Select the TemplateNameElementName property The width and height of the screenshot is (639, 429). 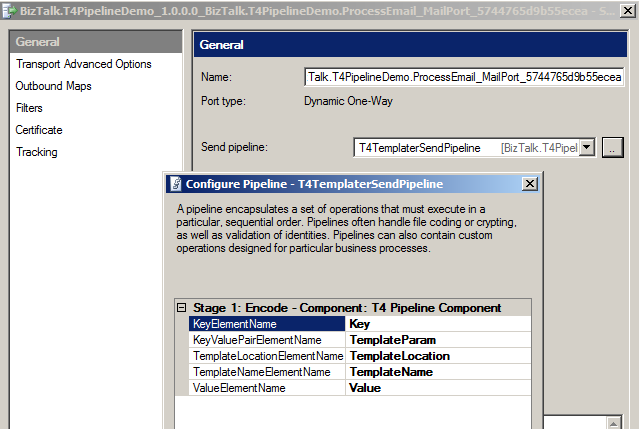coord(267,372)
